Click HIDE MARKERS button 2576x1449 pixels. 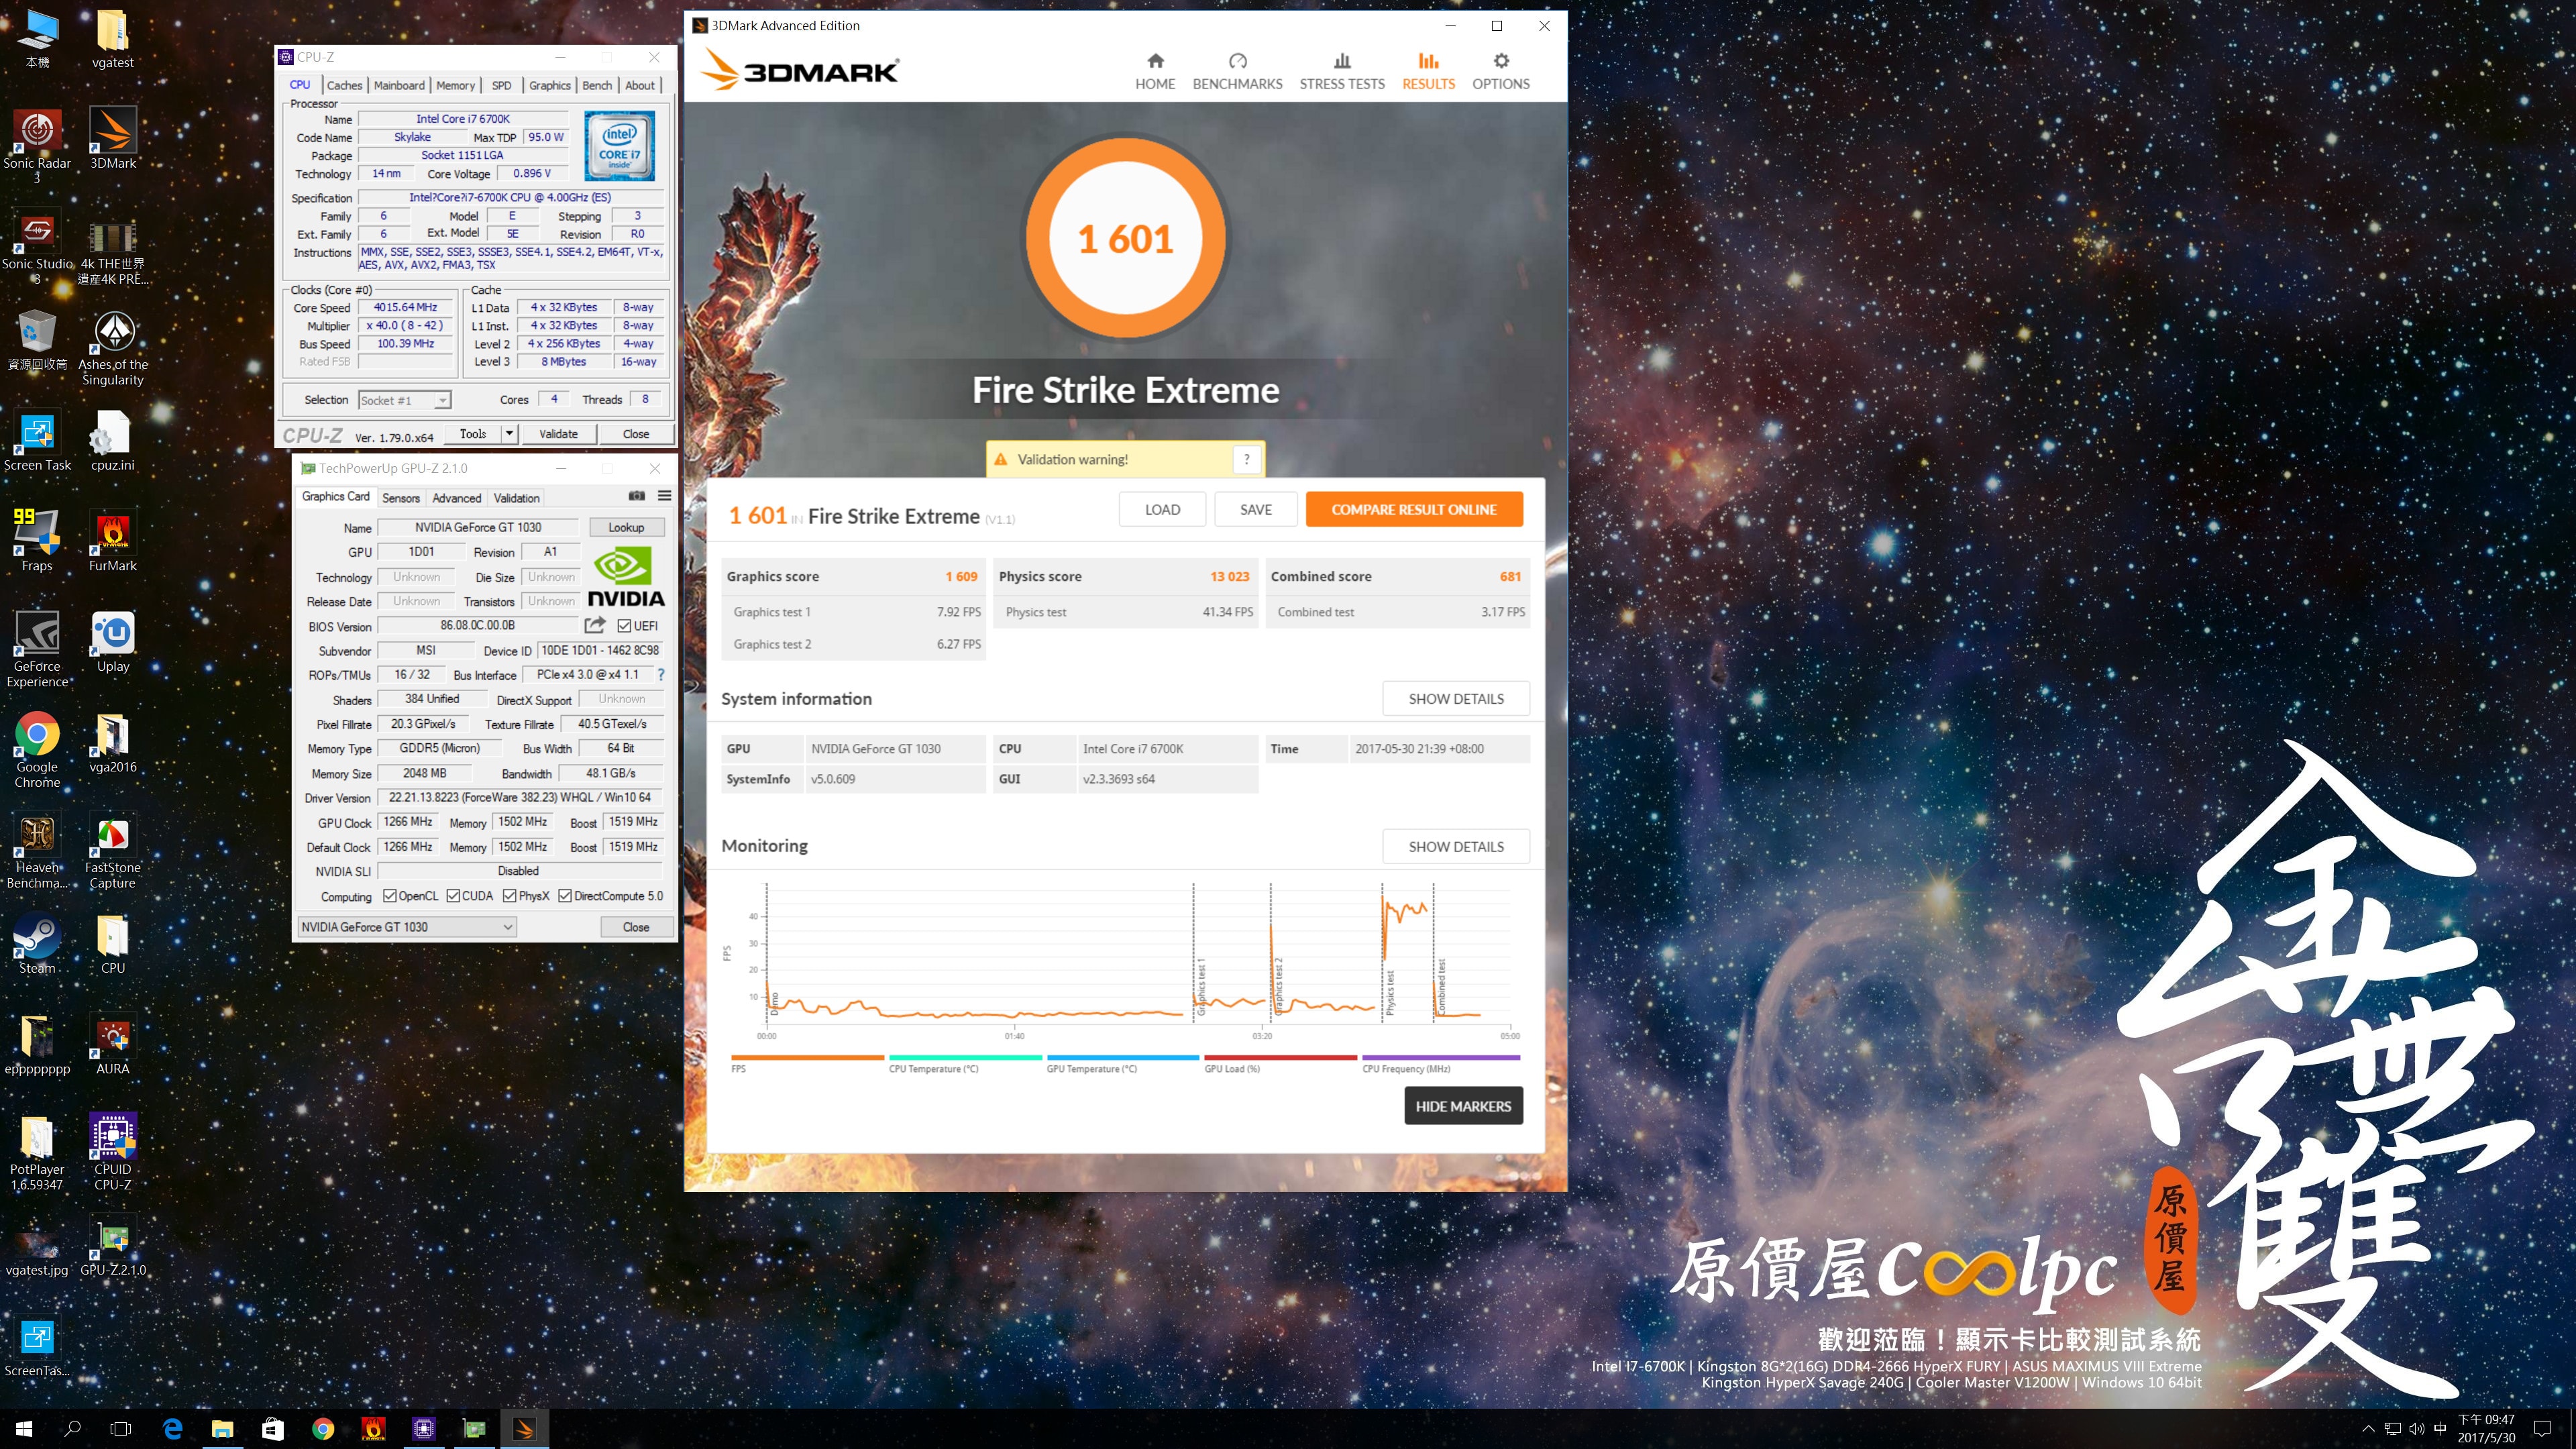1463,1106
